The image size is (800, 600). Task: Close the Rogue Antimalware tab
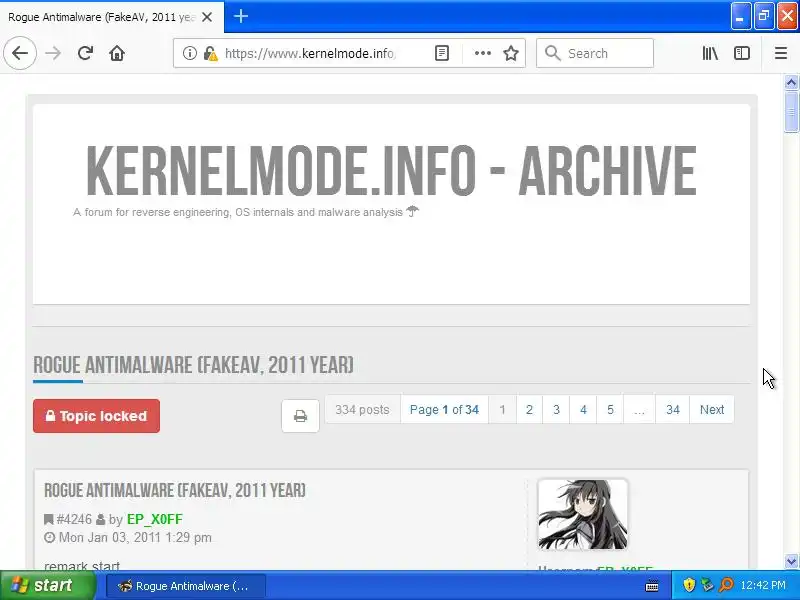pyautogui.click(x=207, y=17)
